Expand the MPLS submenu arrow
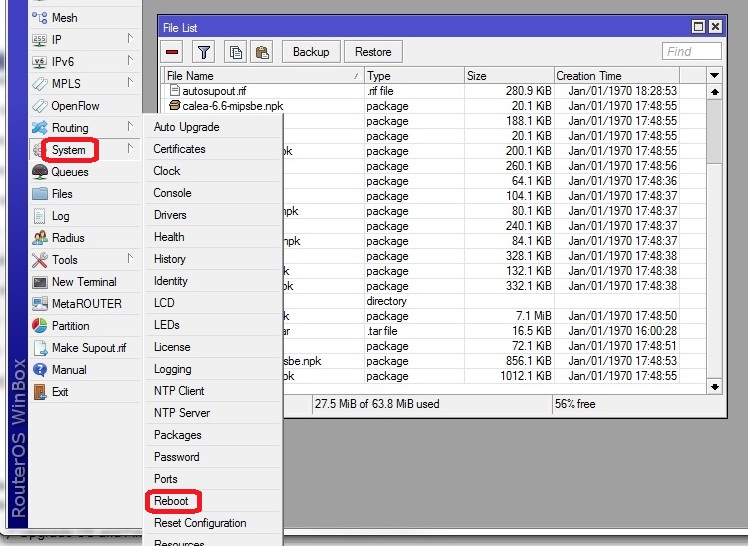 (x=130, y=83)
